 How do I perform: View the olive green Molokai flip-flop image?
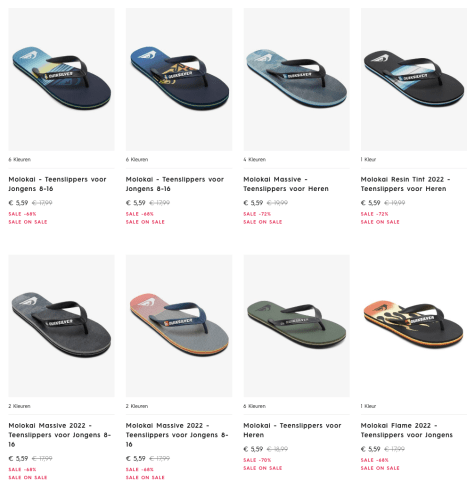[x=296, y=326]
